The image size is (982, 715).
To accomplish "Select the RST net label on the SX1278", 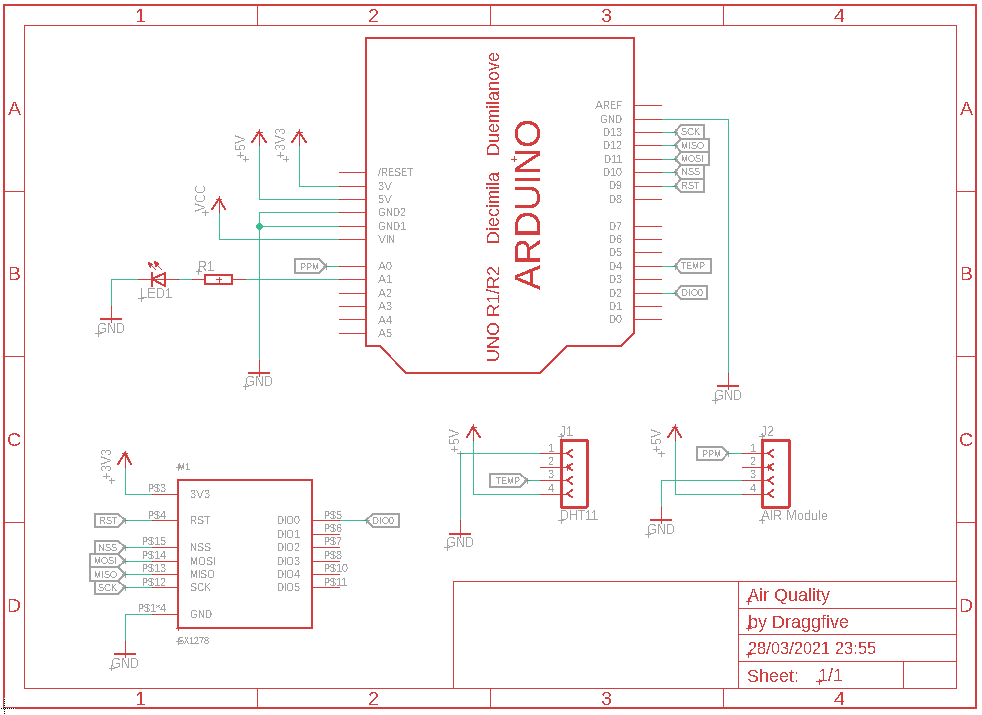I will [x=107, y=520].
